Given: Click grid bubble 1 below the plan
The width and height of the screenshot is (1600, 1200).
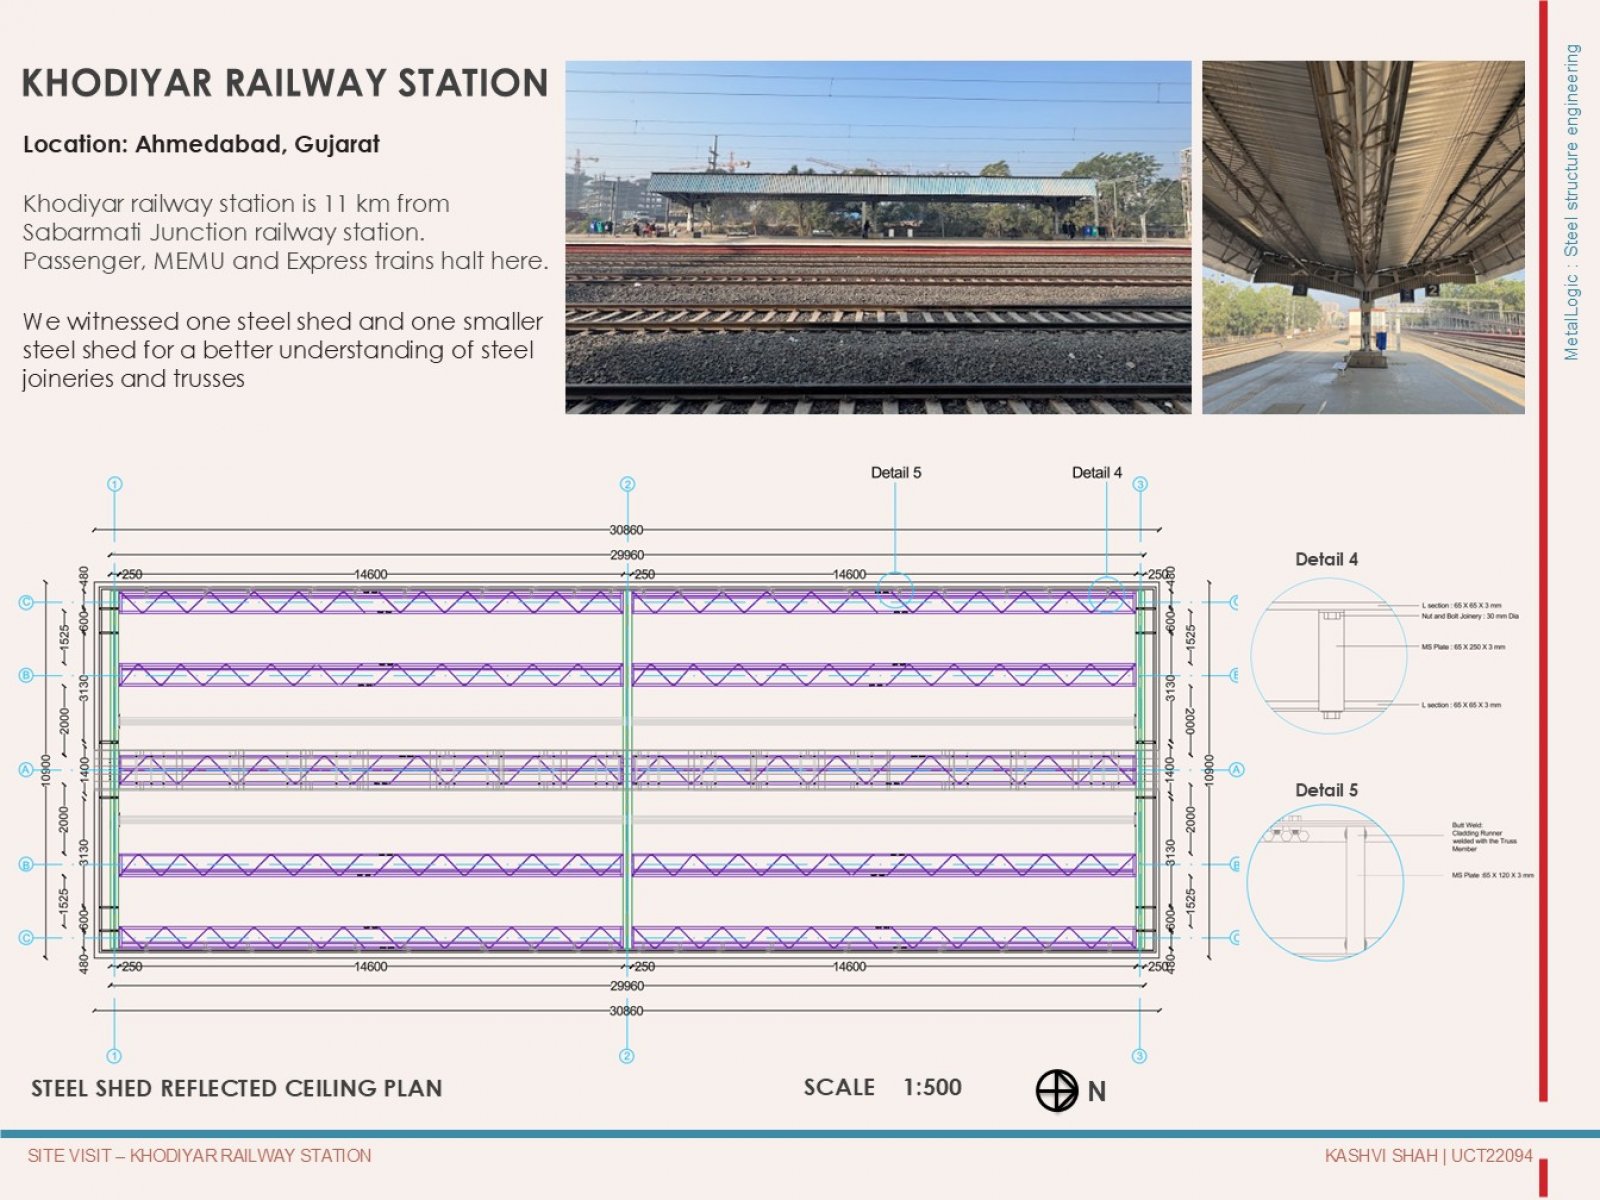Looking at the screenshot, I should click(114, 1056).
